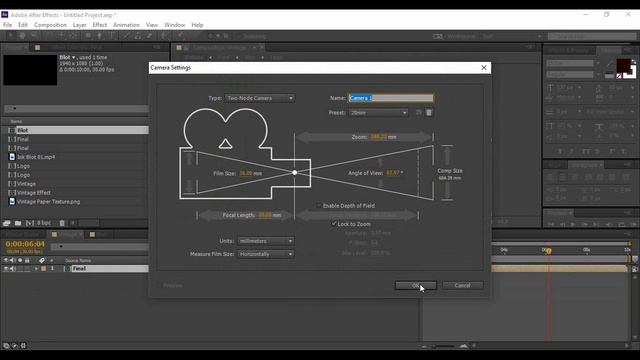Click the current time 0:00:06:04 display
Image resolution: width=640 pixels, height=360 pixels.
coord(25,244)
